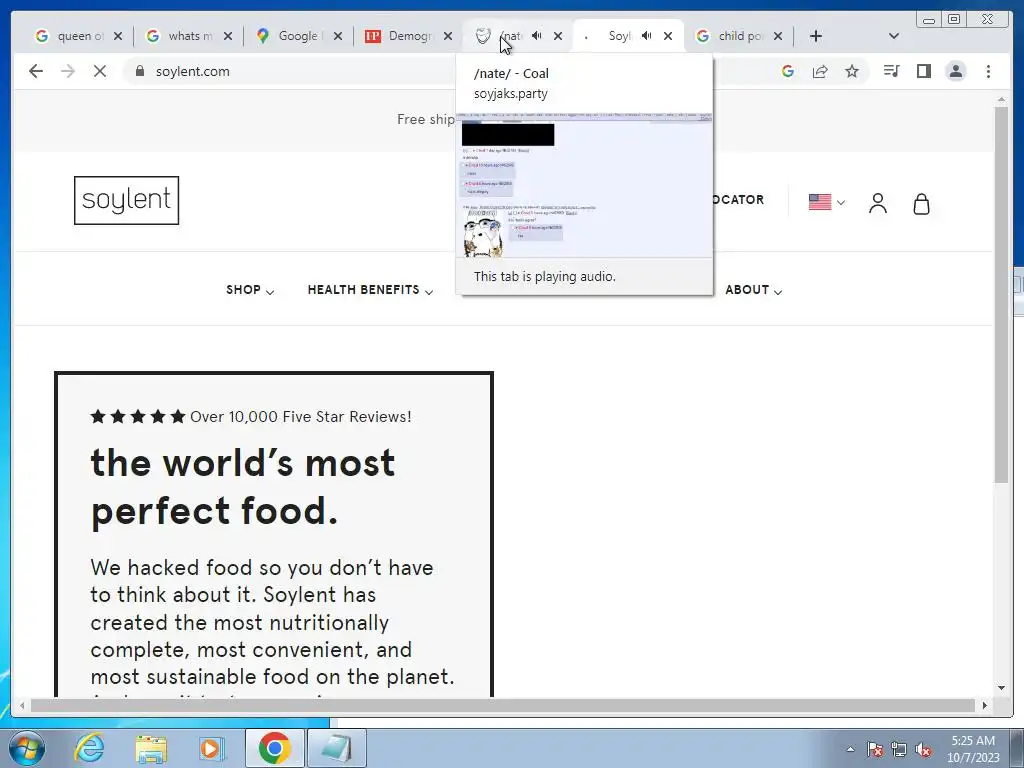Click the tab preview thumbnail of /nate/
The height and width of the screenshot is (768, 1024).
[x=584, y=185]
